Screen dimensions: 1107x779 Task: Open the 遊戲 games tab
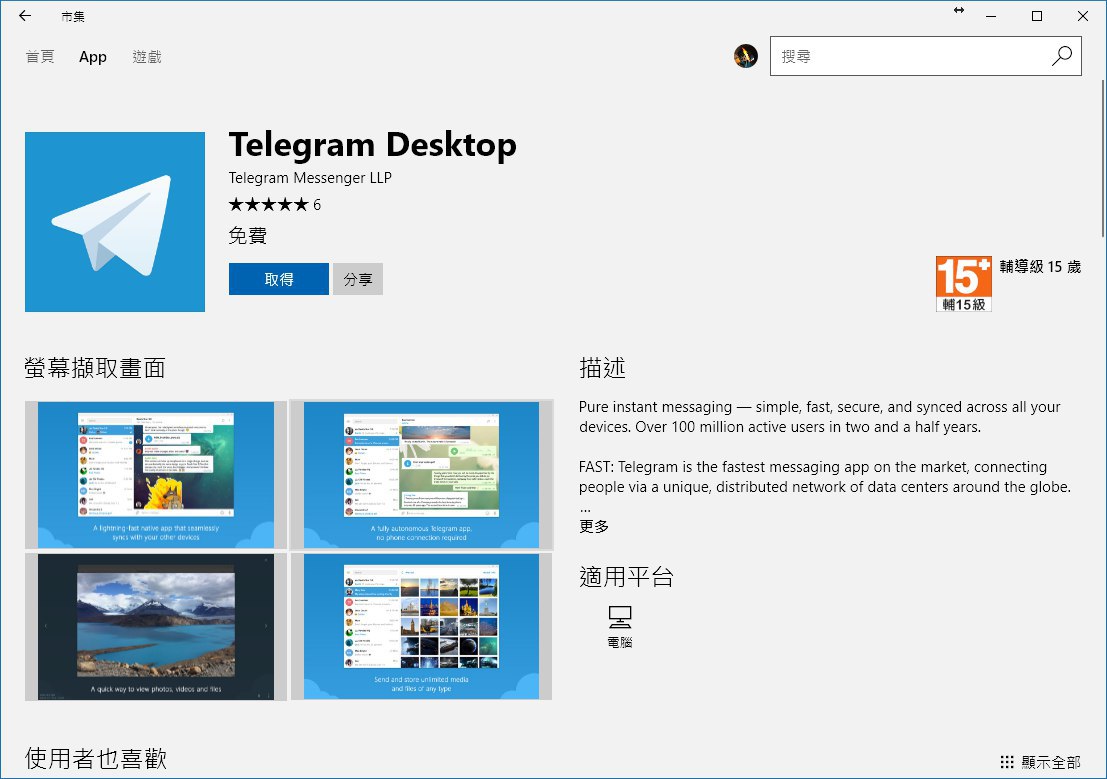[x=147, y=57]
